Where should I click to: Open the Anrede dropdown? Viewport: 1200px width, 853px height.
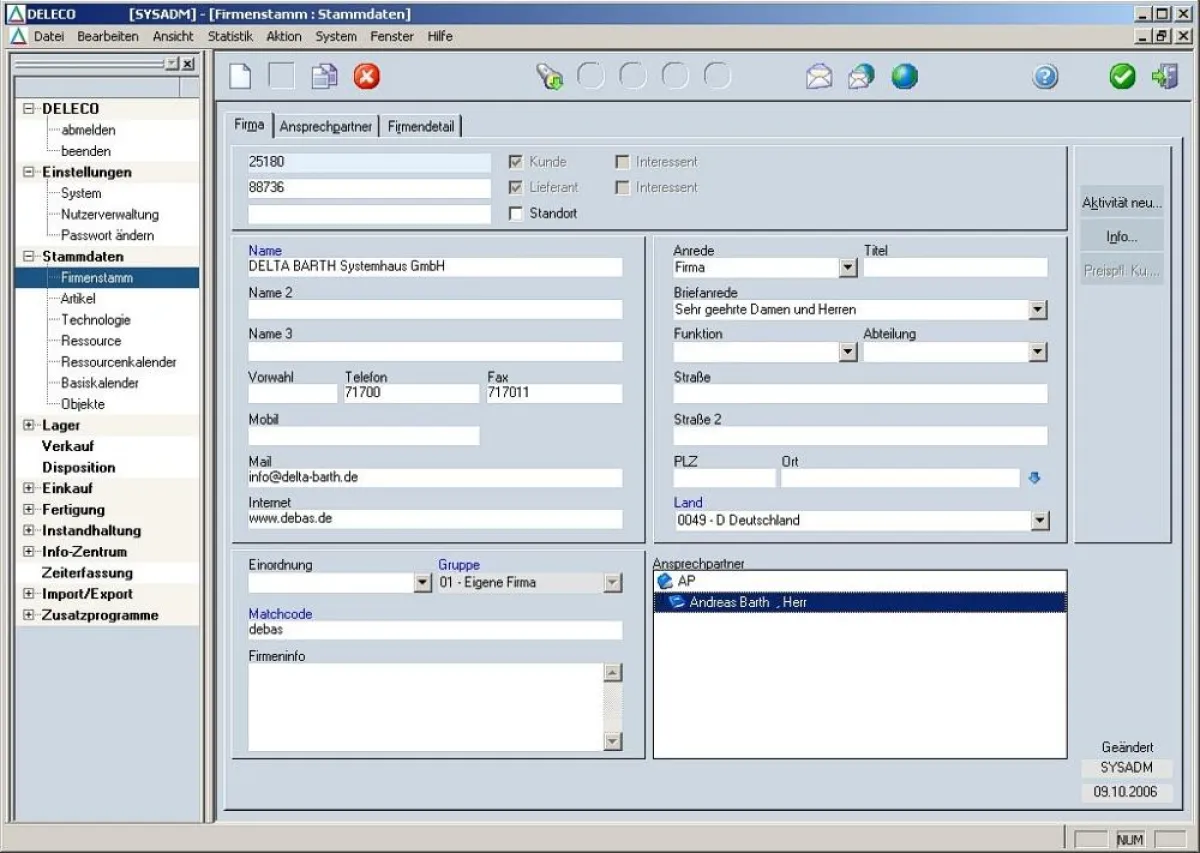tap(848, 268)
